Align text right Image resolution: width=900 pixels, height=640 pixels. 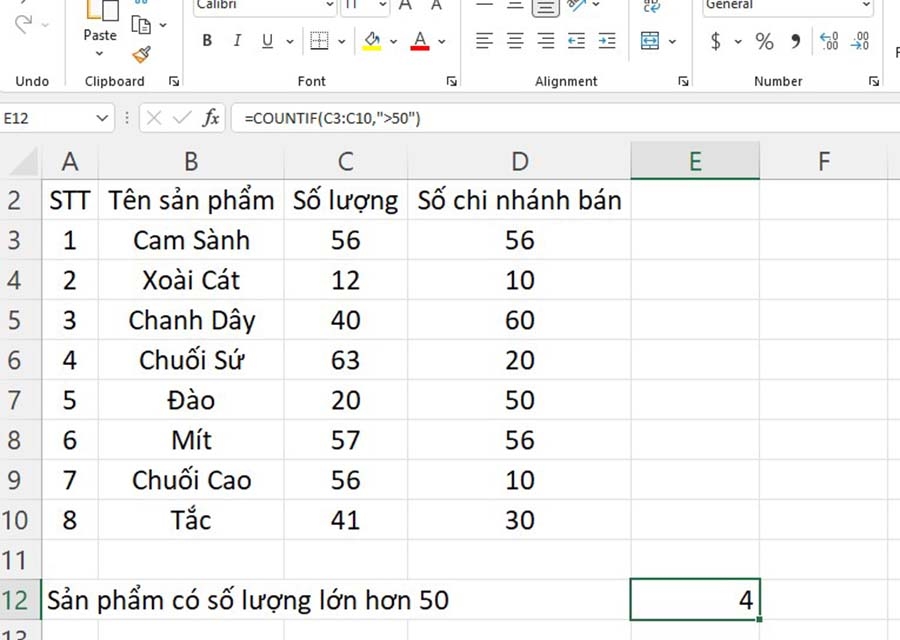click(545, 41)
